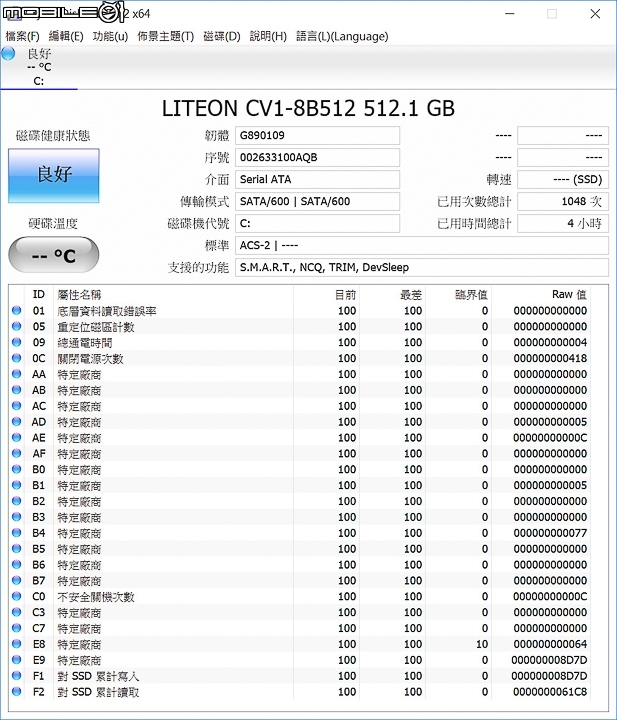Click the status icon for attribute AF
This screenshot has width=617, height=720.
point(17,453)
